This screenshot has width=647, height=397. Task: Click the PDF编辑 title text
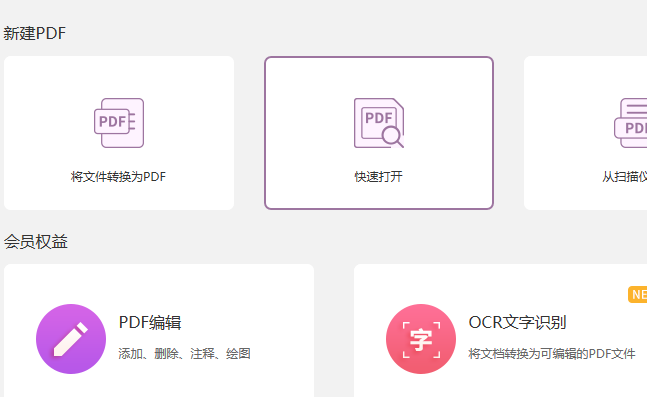coord(150,323)
